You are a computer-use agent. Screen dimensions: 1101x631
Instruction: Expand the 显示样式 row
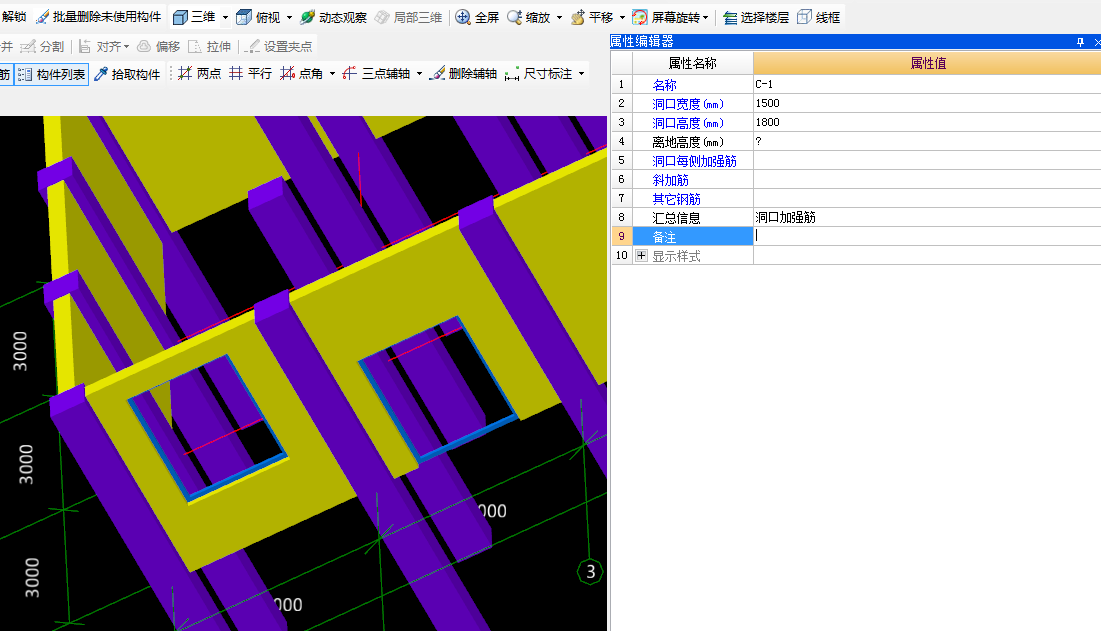[641, 256]
